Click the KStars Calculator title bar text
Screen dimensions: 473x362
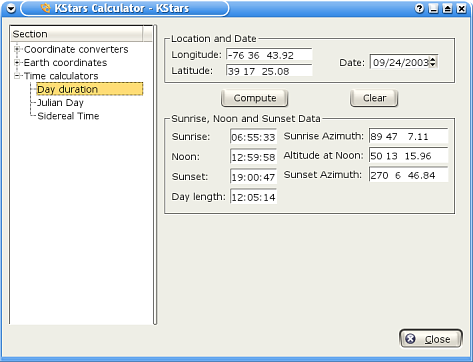(122, 8)
